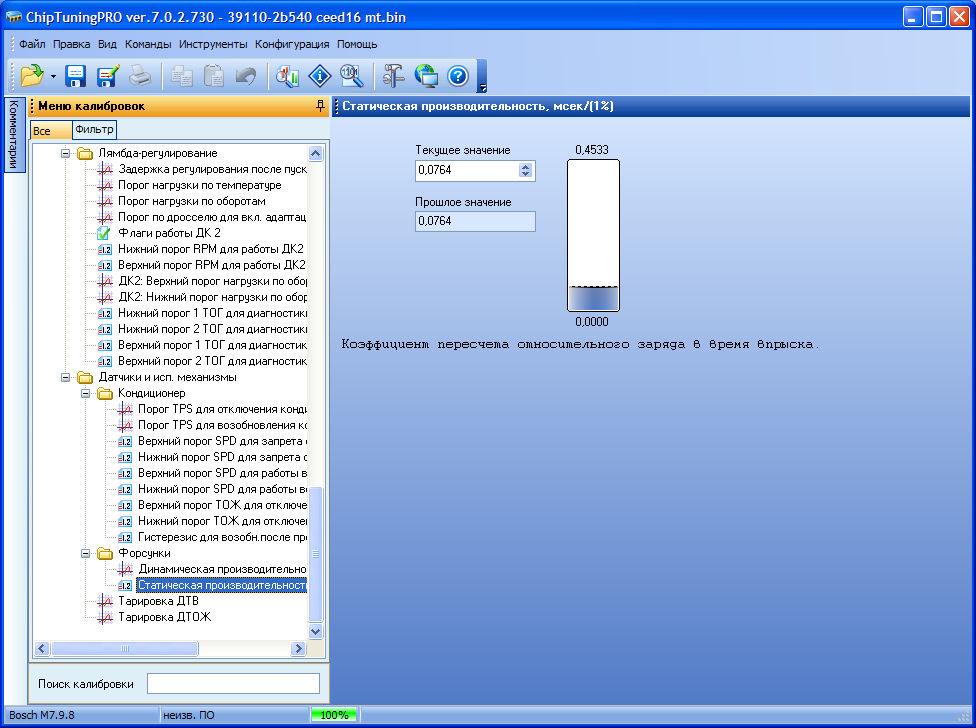Select the Флаги работы ДК 2 item
Viewport: 976px width, 728px height.
[169, 233]
